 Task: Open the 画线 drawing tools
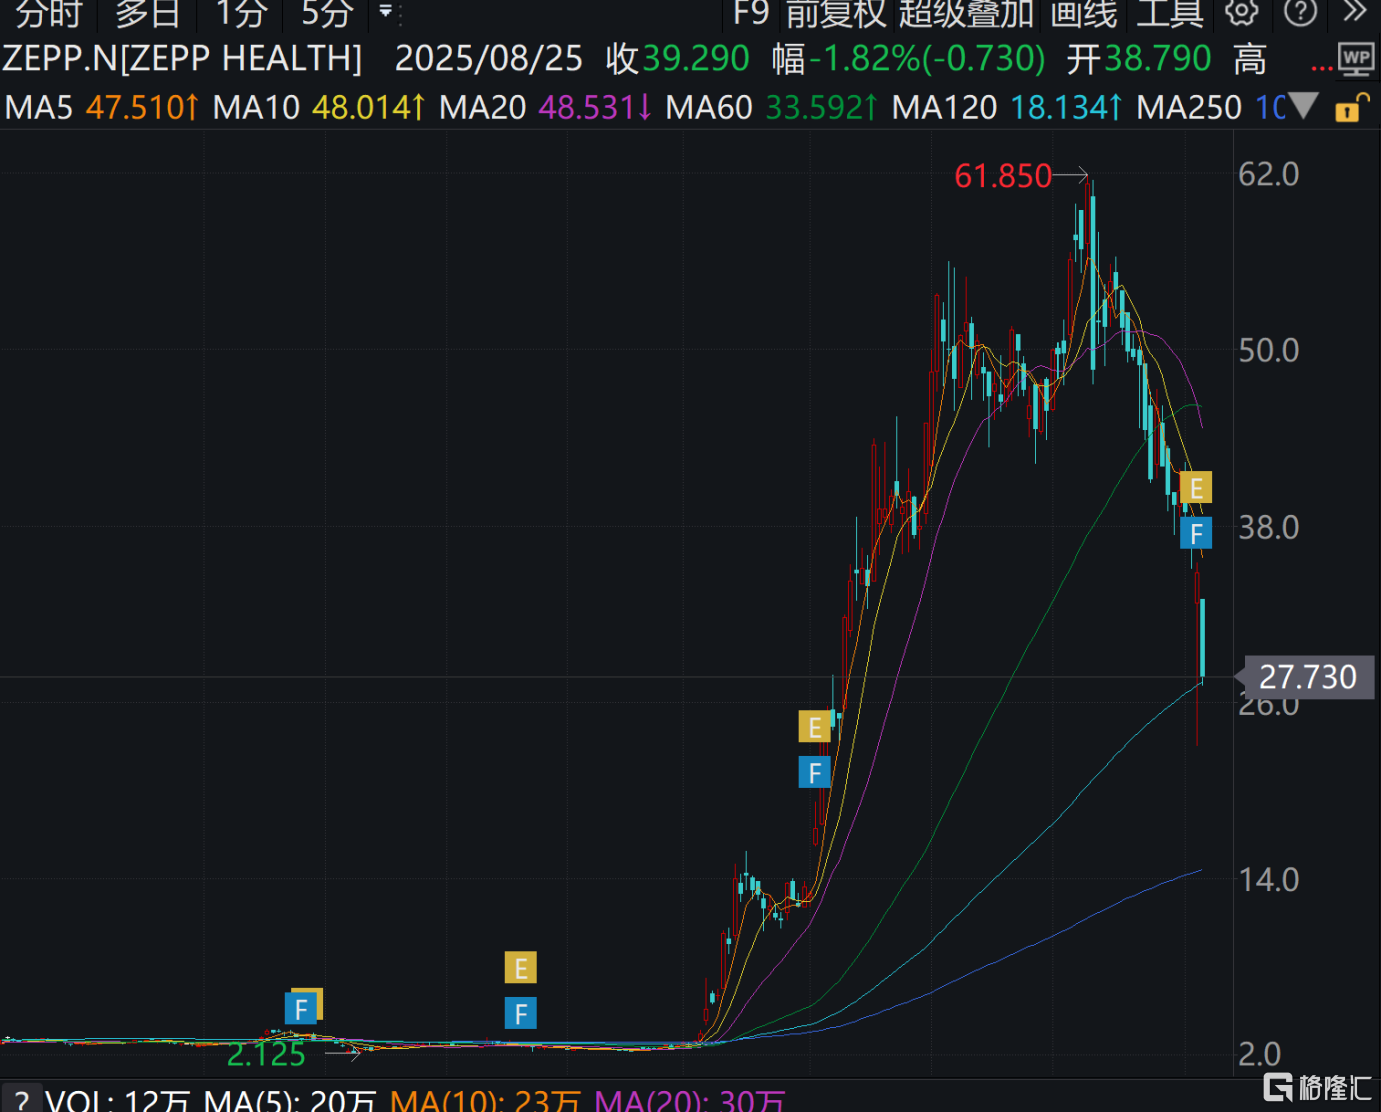point(1083,13)
